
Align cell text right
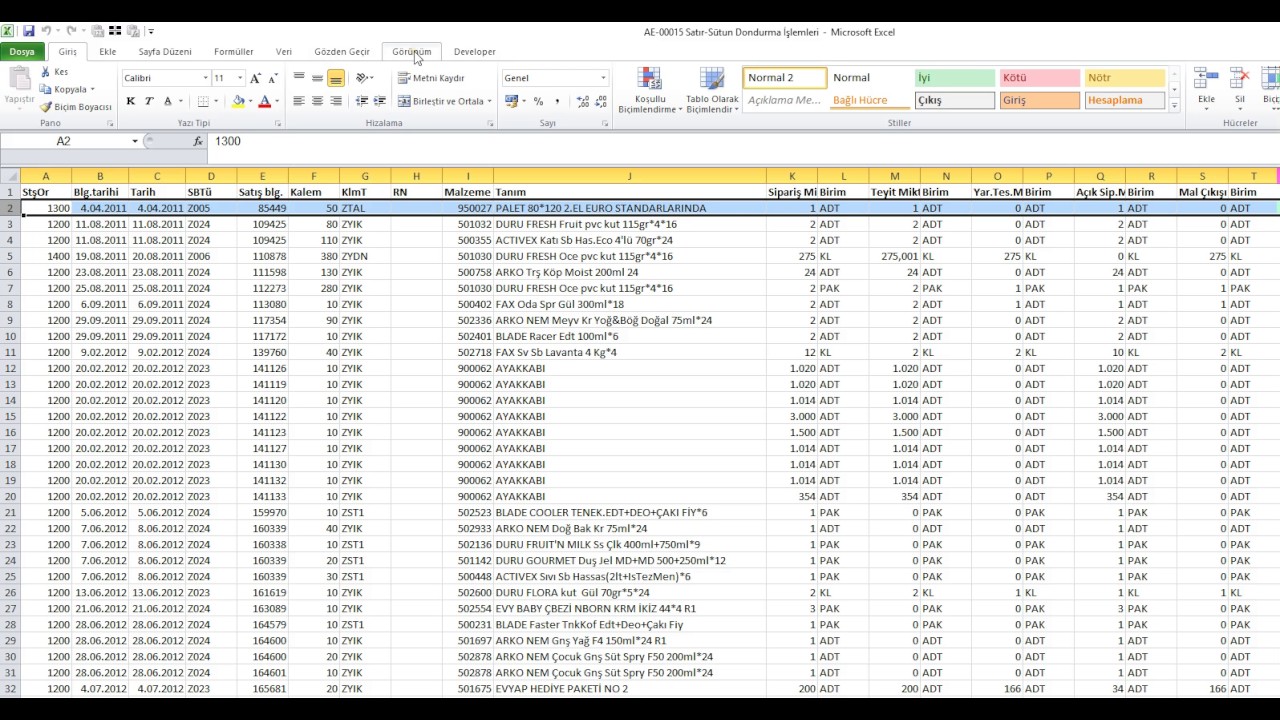tap(336, 101)
